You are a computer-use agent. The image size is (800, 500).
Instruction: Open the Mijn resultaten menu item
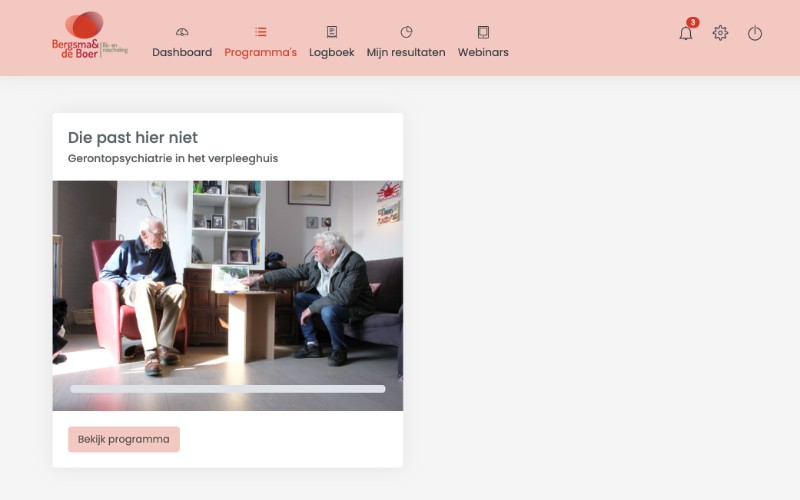coord(406,53)
